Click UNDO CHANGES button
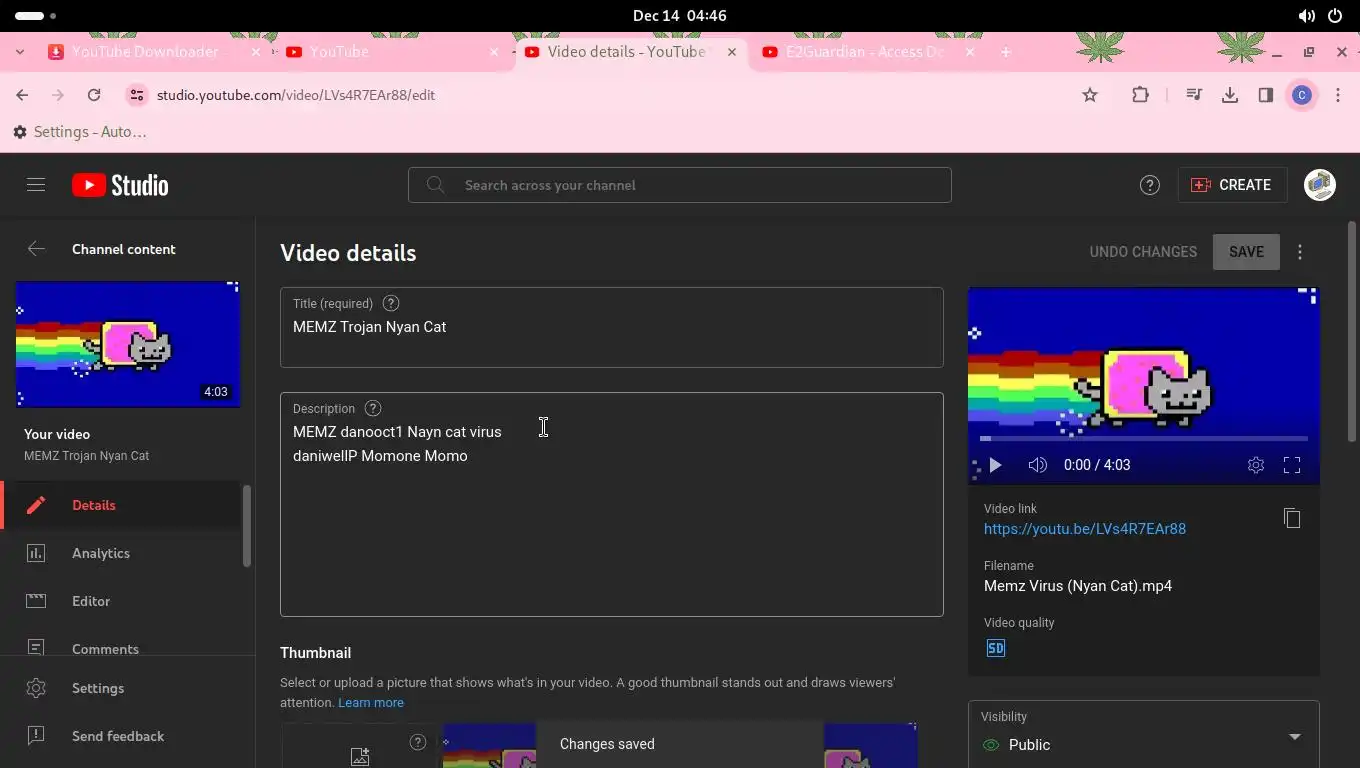 pos(1143,252)
